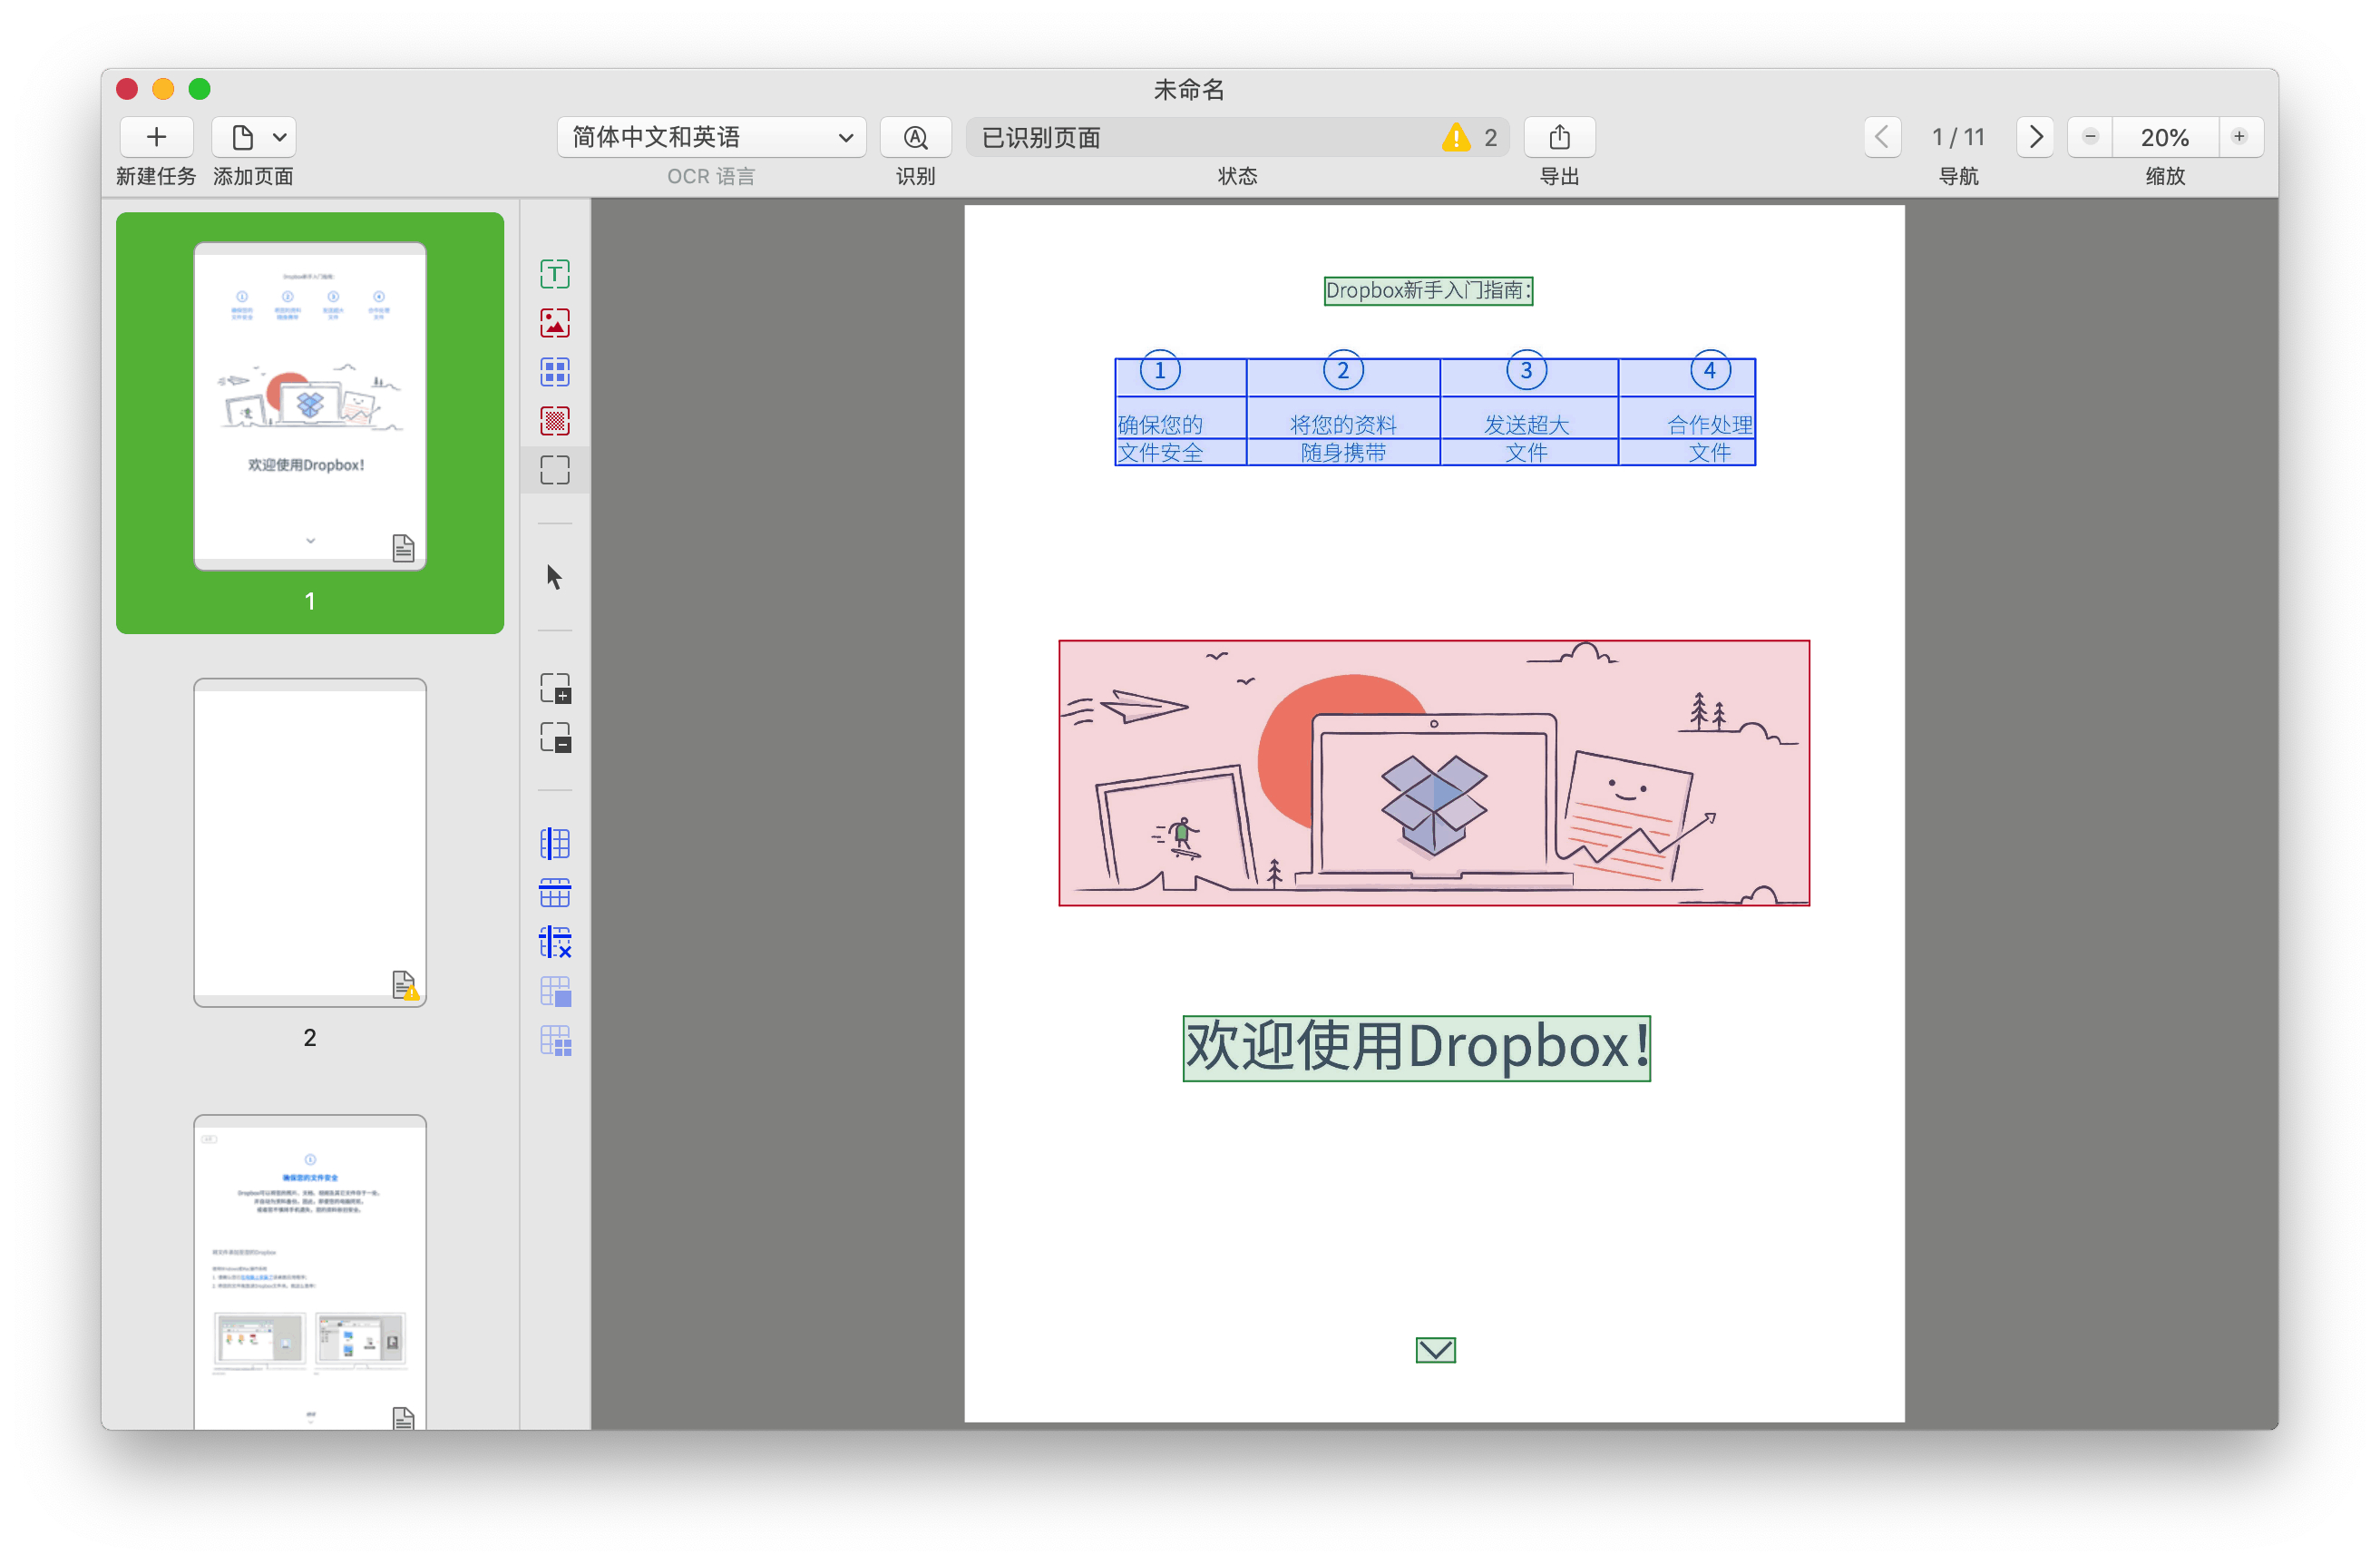The height and width of the screenshot is (1564, 2380).
Task: Click the add area part tool
Action: (555, 689)
